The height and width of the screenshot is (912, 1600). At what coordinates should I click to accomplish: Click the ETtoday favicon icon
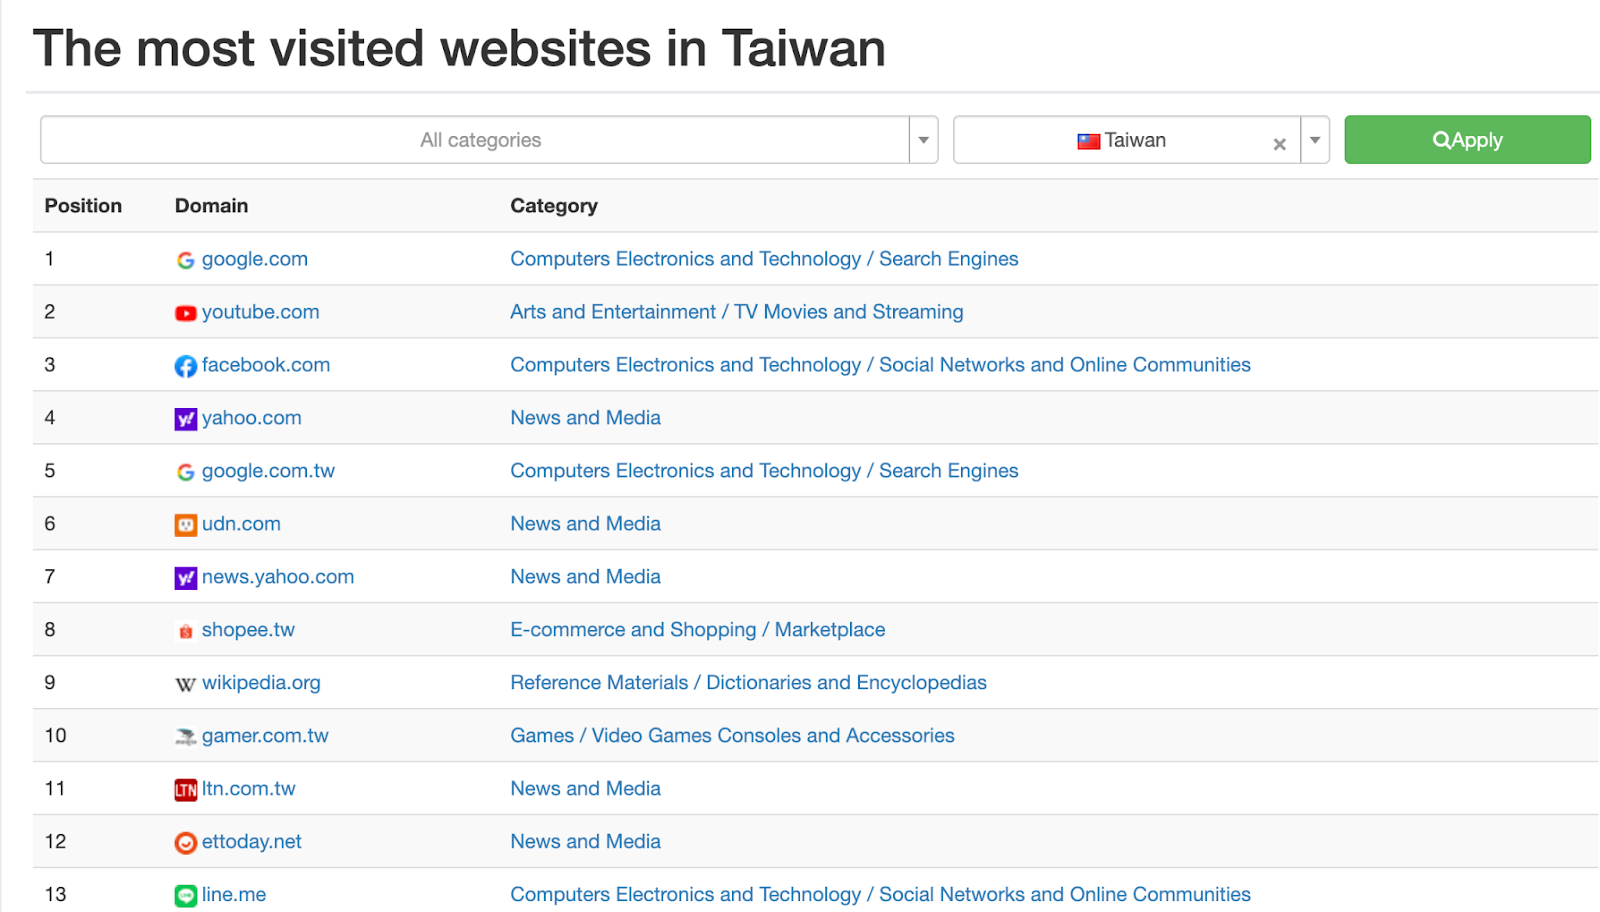[x=186, y=843]
